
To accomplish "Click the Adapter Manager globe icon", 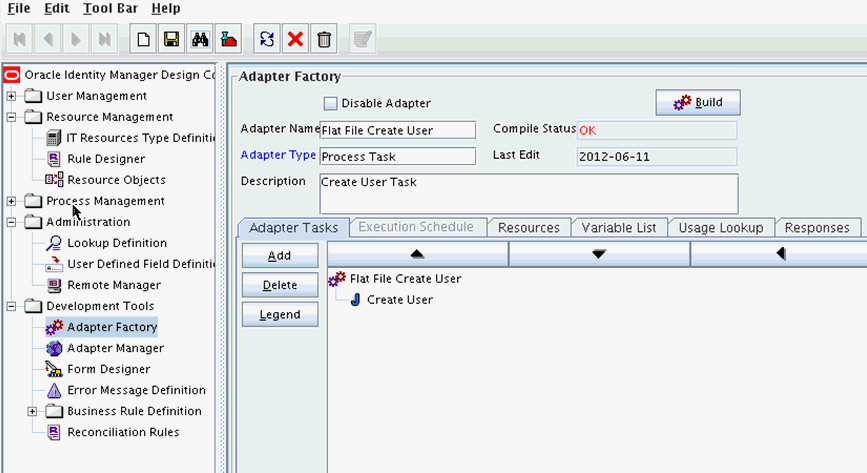I will point(54,348).
